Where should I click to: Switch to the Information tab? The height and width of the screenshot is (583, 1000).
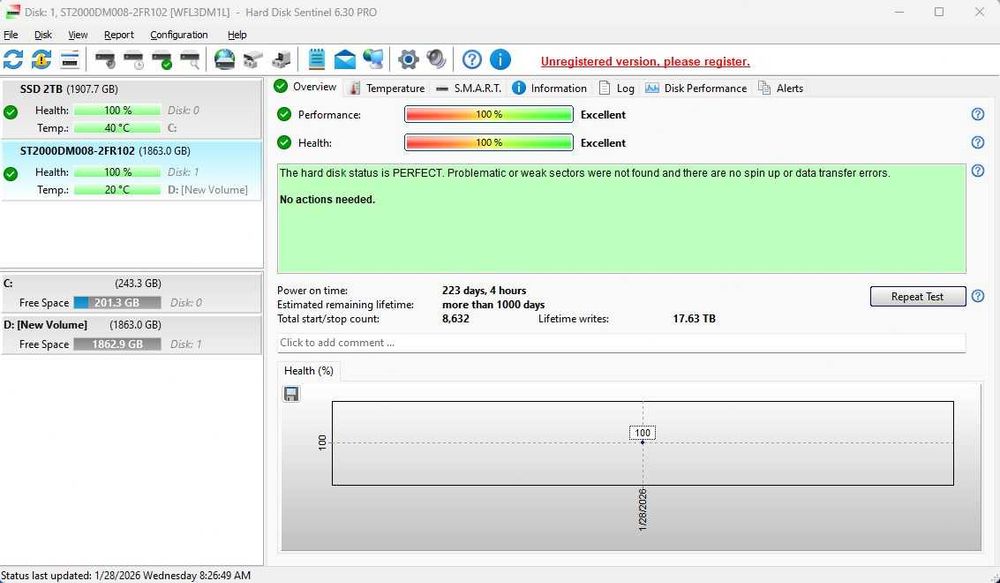click(x=550, y=88)
